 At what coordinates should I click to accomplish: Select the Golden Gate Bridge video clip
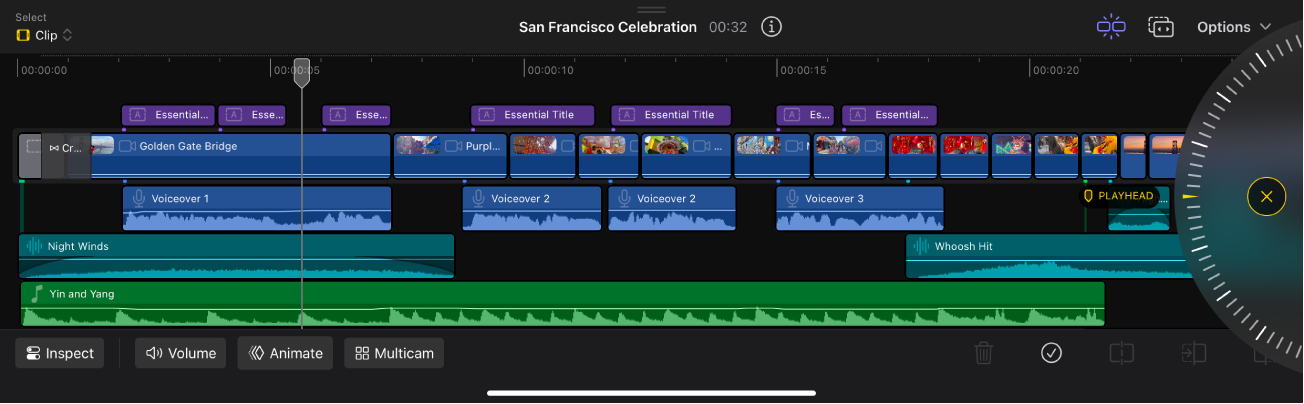(240, 156)
